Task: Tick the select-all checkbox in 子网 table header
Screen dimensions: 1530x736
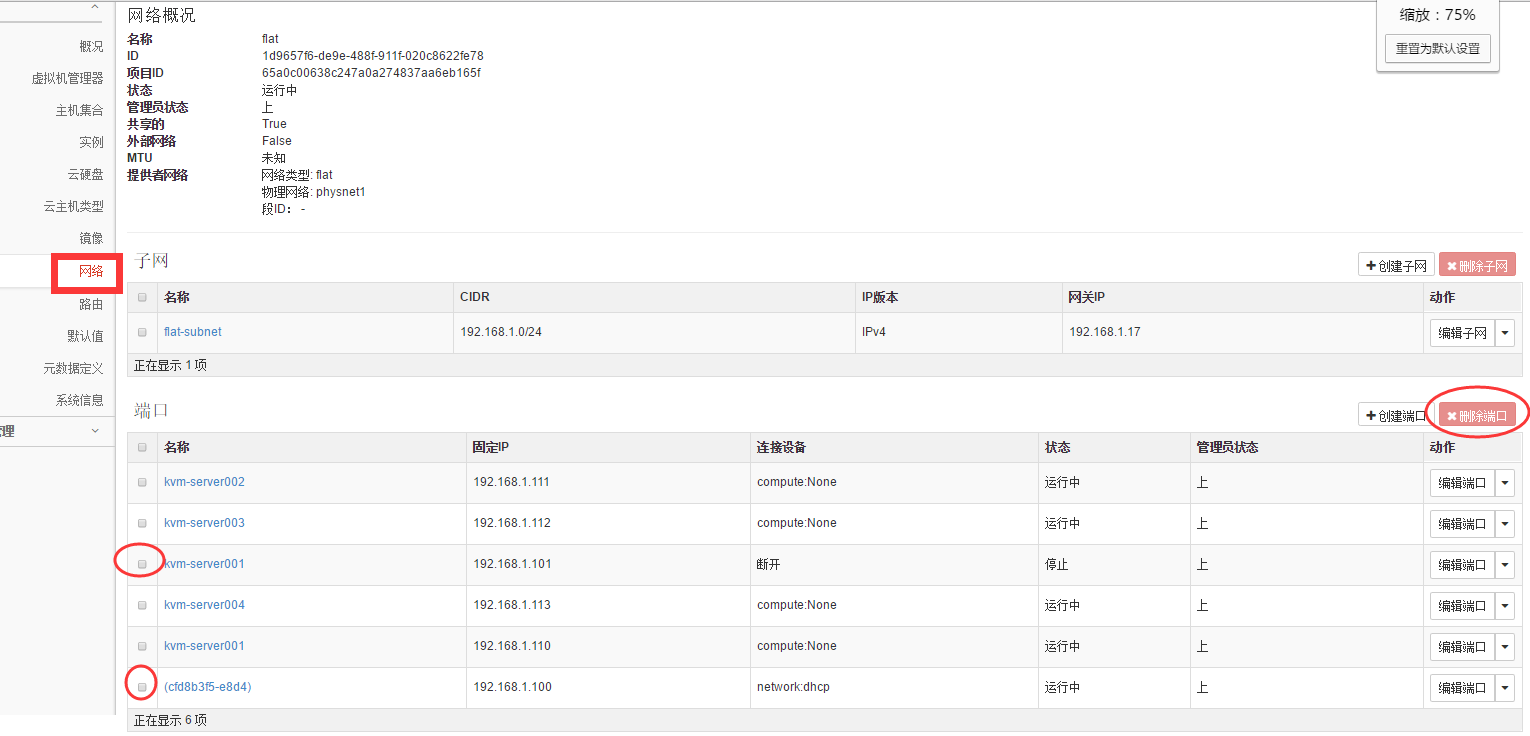Action: pos(142,297)
